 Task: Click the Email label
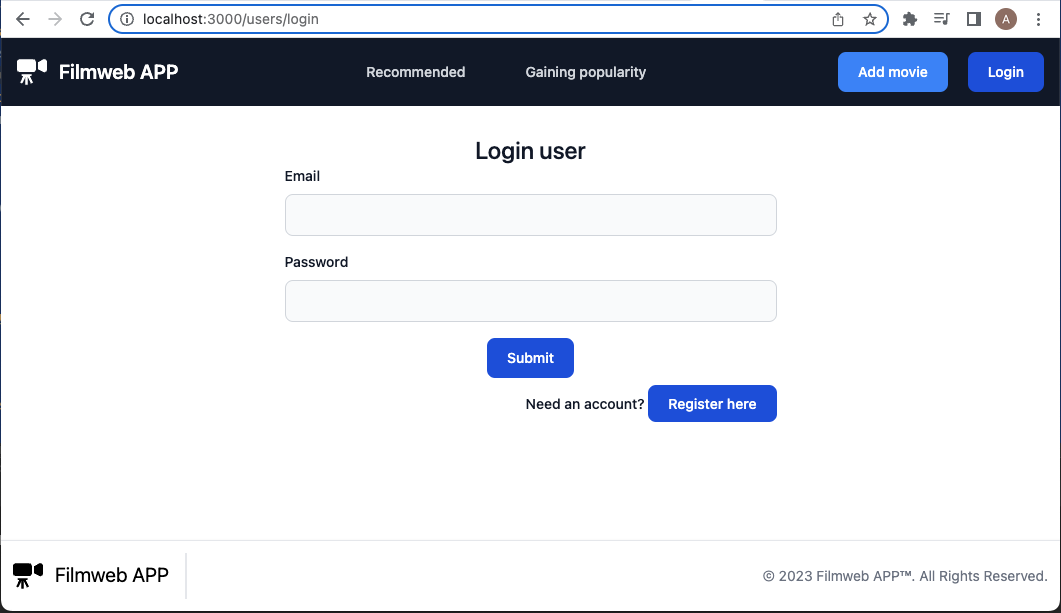(302, 176)
